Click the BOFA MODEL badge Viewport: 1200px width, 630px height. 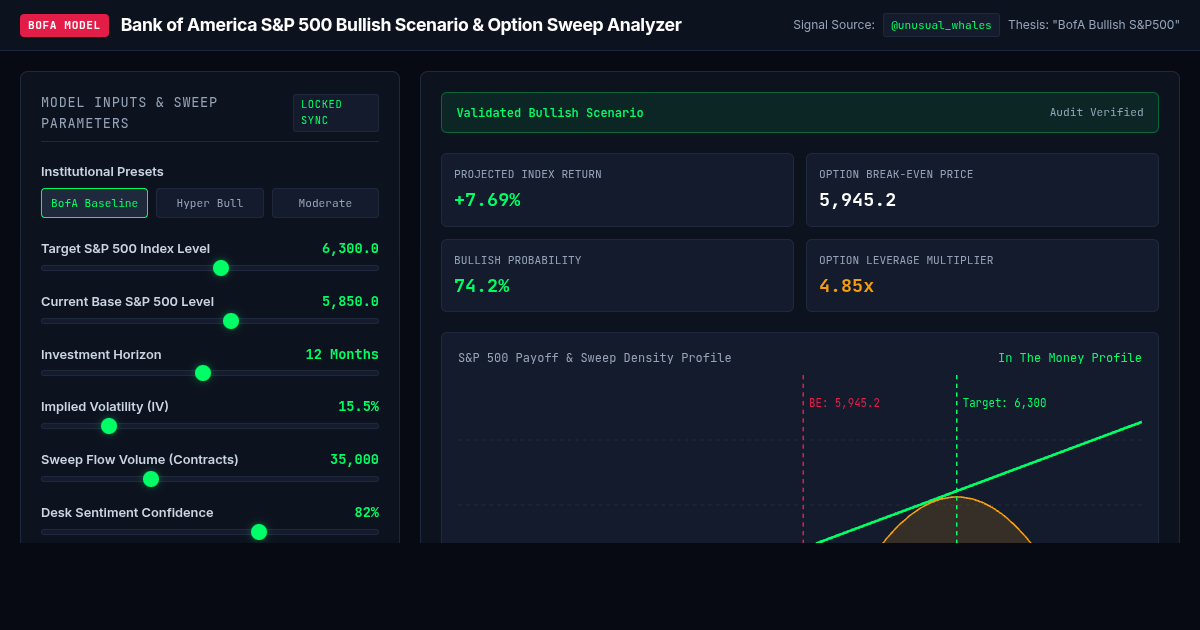(64, 25)
